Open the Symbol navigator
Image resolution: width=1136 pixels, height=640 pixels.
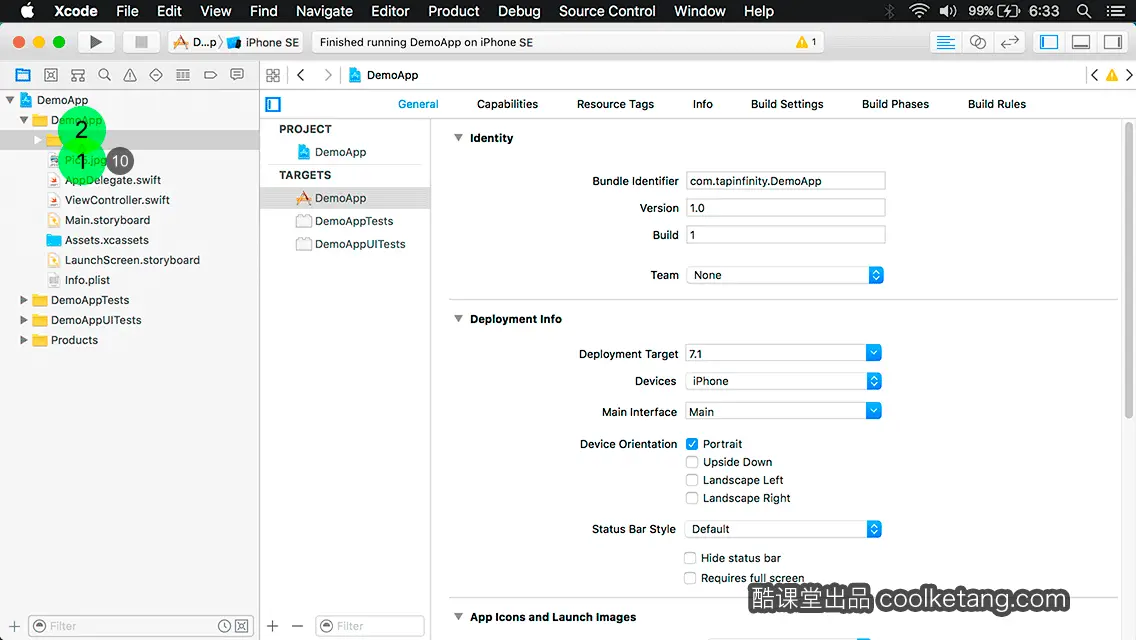coord(78,75)
